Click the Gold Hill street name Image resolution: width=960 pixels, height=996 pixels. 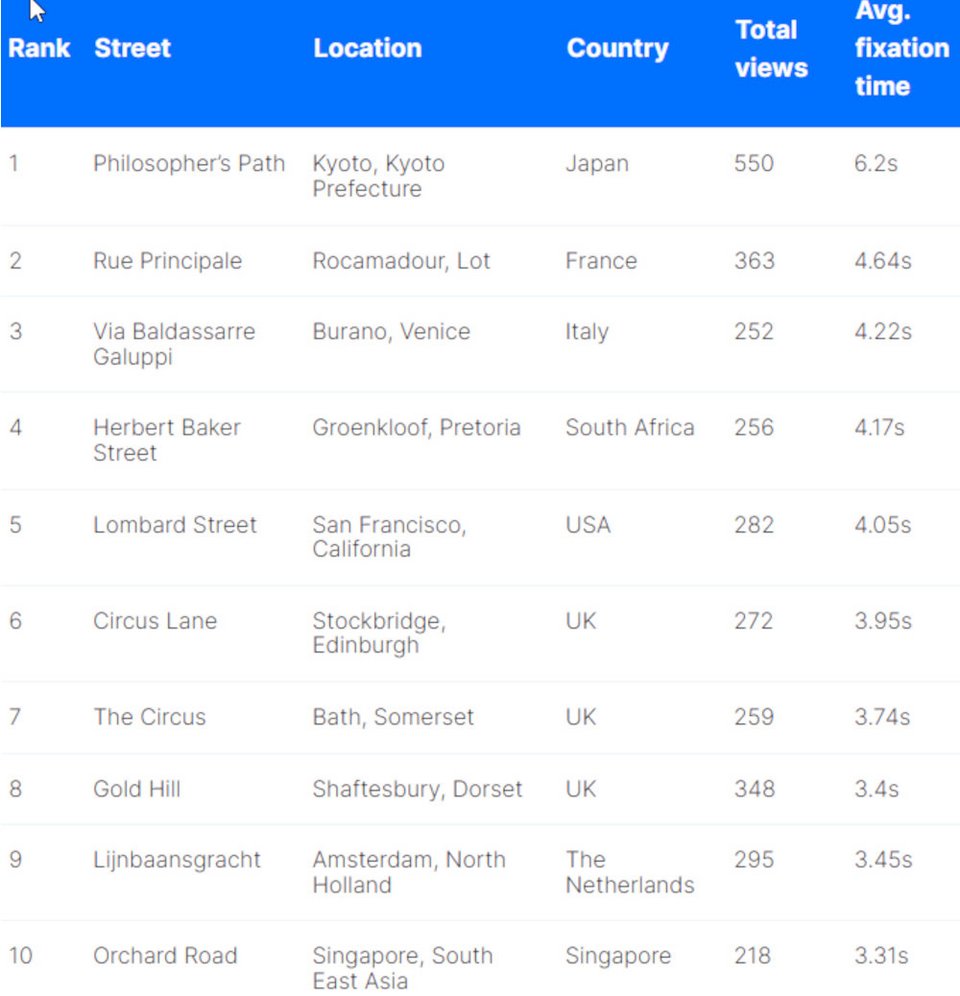(x=137, y=789)
